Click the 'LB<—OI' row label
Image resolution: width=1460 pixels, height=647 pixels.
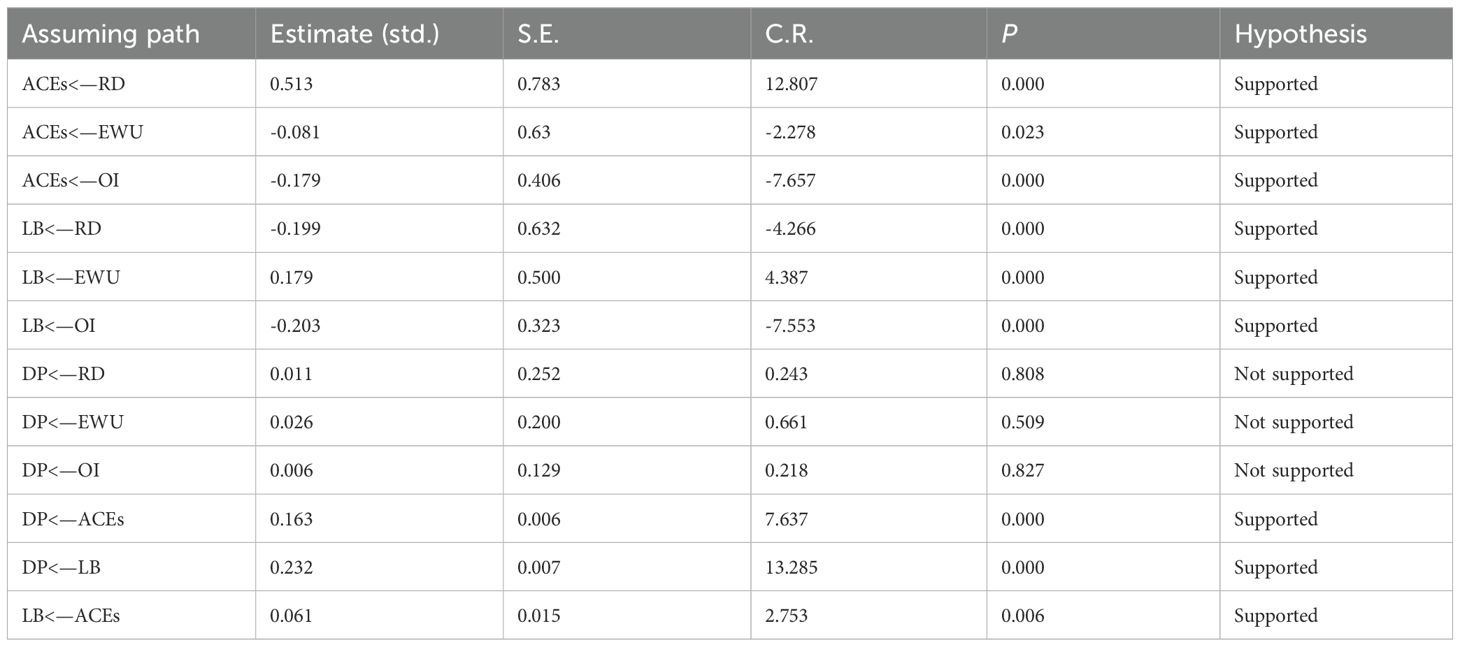(59, 326)
